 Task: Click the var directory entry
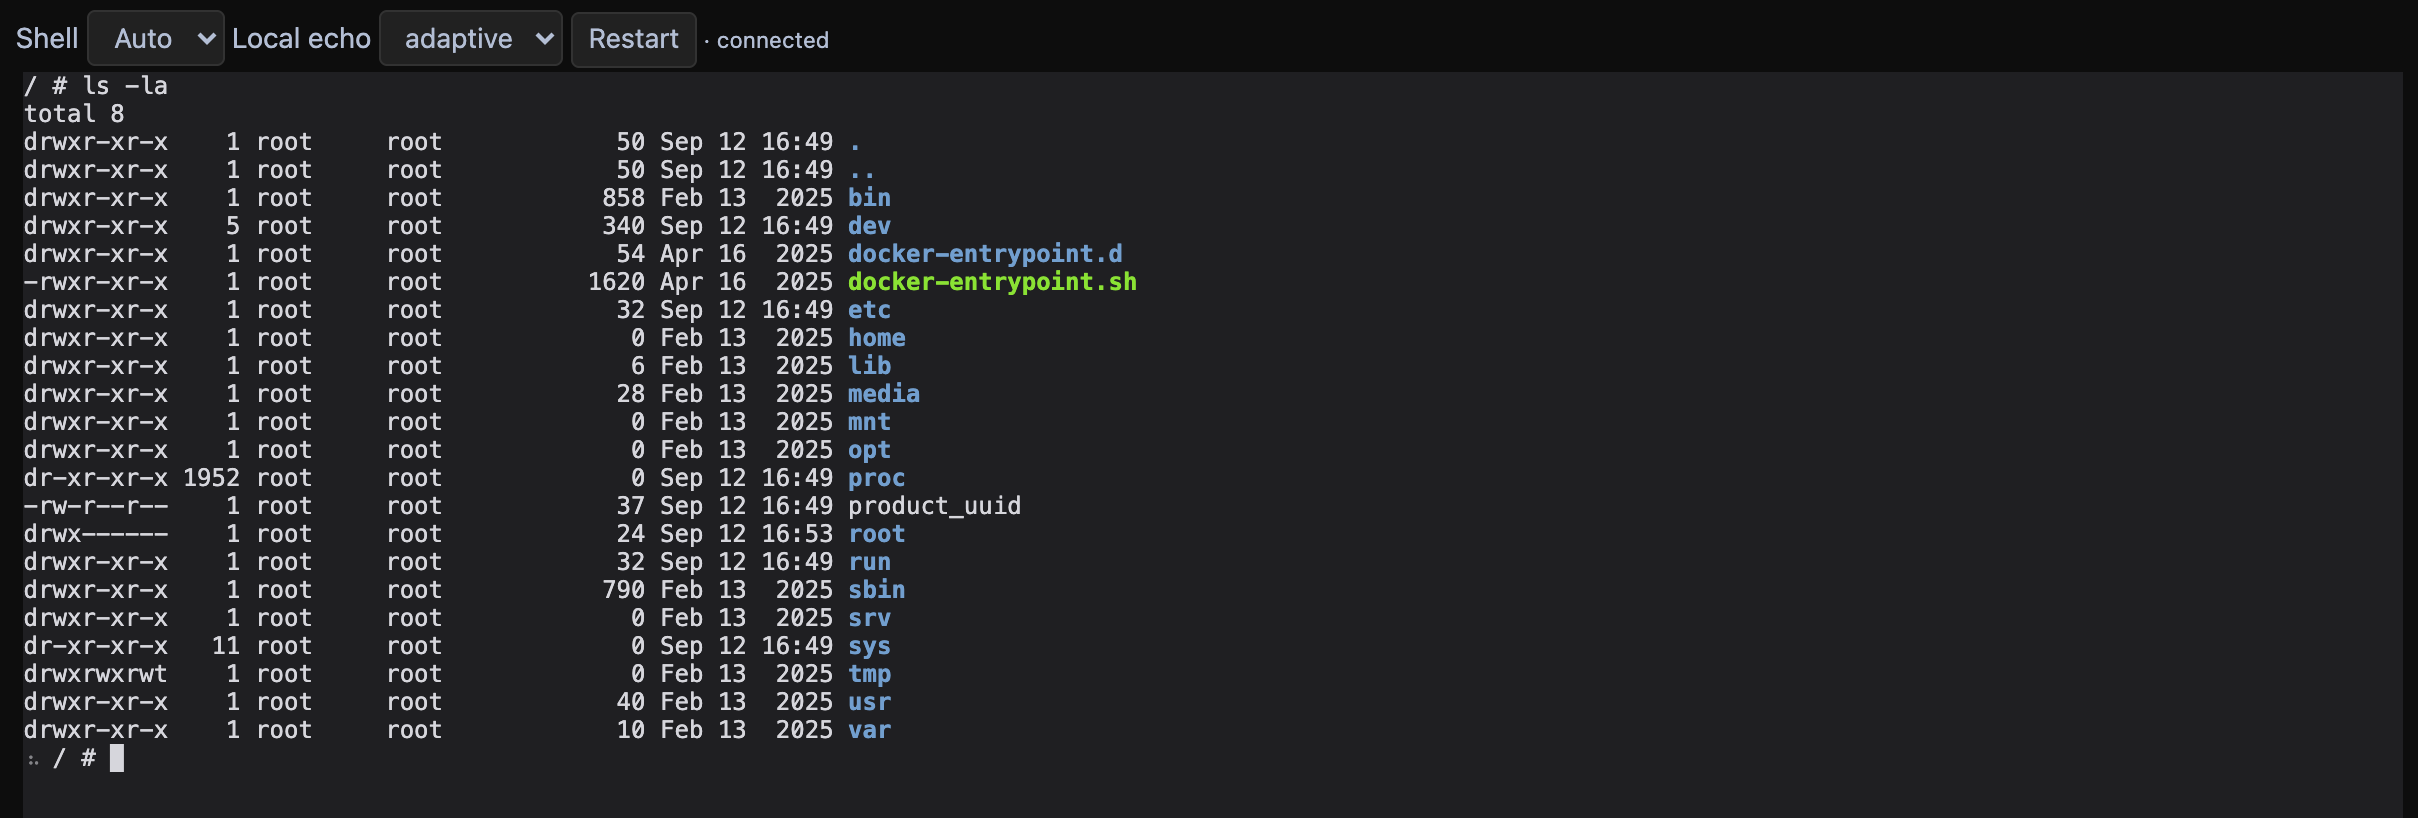point(869,730)
